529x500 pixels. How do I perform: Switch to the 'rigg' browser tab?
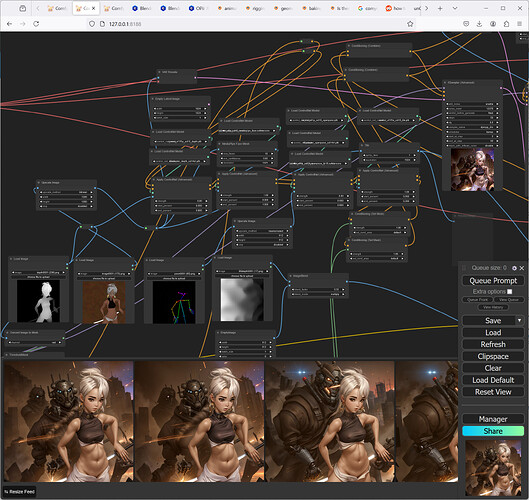point(255,8)
